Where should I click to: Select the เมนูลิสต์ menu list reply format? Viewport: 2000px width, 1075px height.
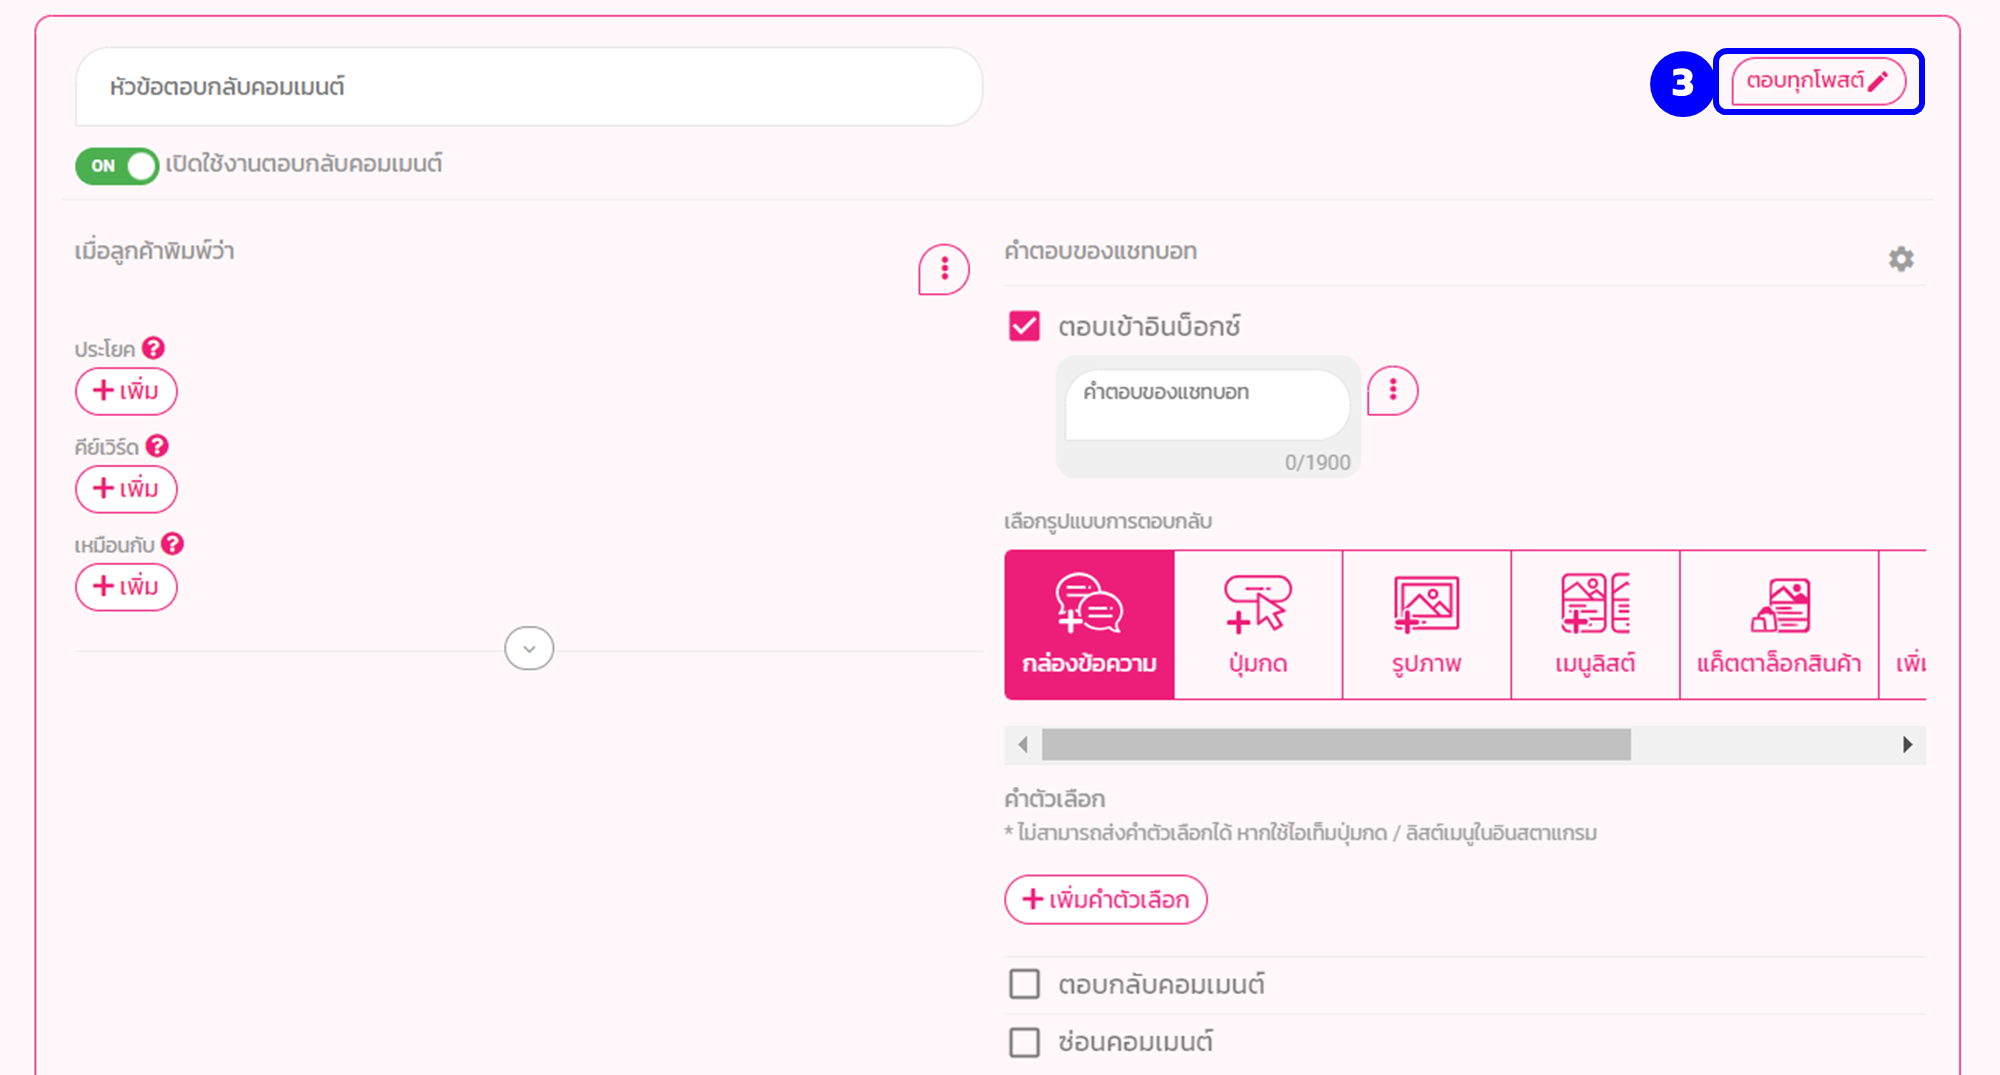1594,623
